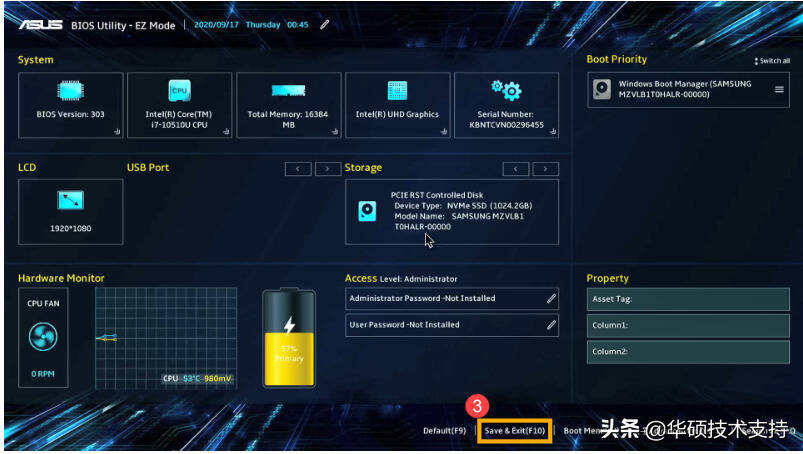Select the LCD resolution display icon
Image resolution: width=803 pixels, height=454 pixels.
click(x=71, y=200)
